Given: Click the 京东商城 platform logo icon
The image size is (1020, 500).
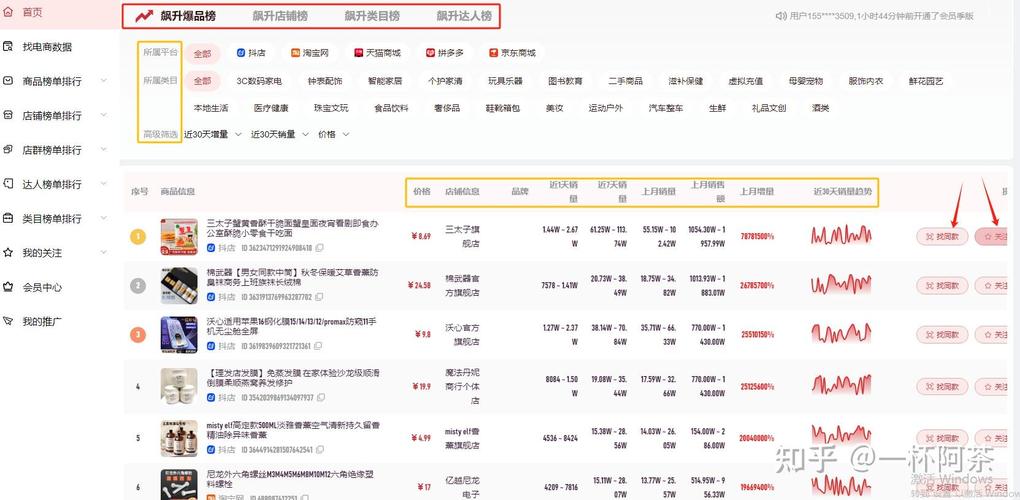Looking at the screenshot, I should tap(494, 53).
